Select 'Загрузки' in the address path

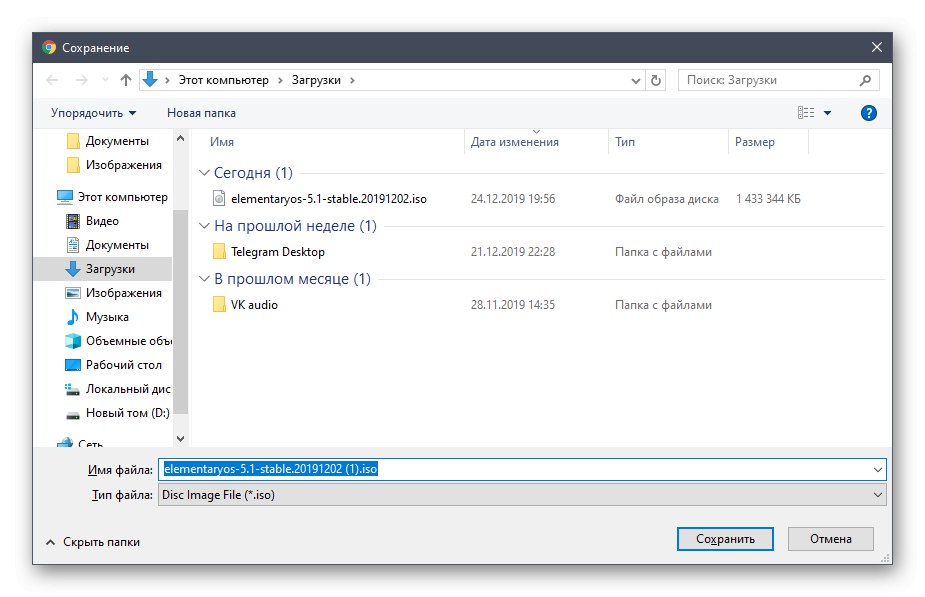316,80
